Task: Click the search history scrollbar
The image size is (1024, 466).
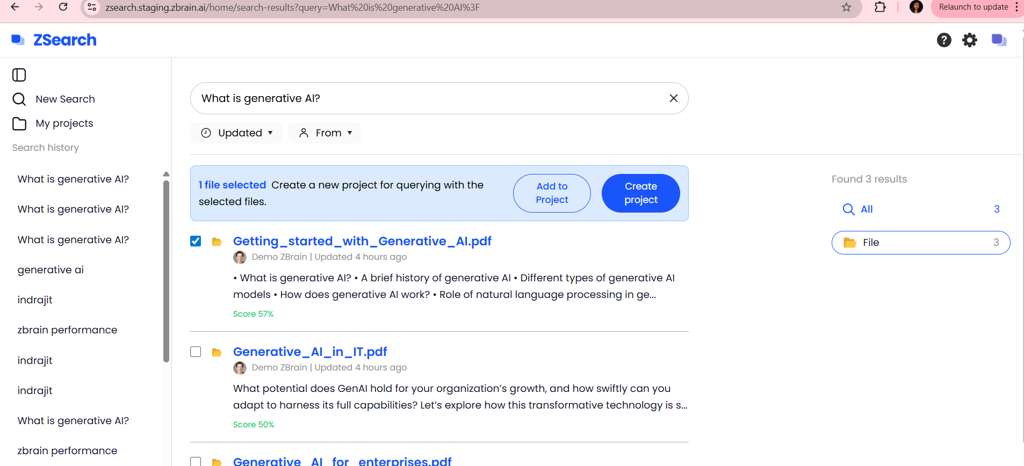Action: [x=166, y=270]
